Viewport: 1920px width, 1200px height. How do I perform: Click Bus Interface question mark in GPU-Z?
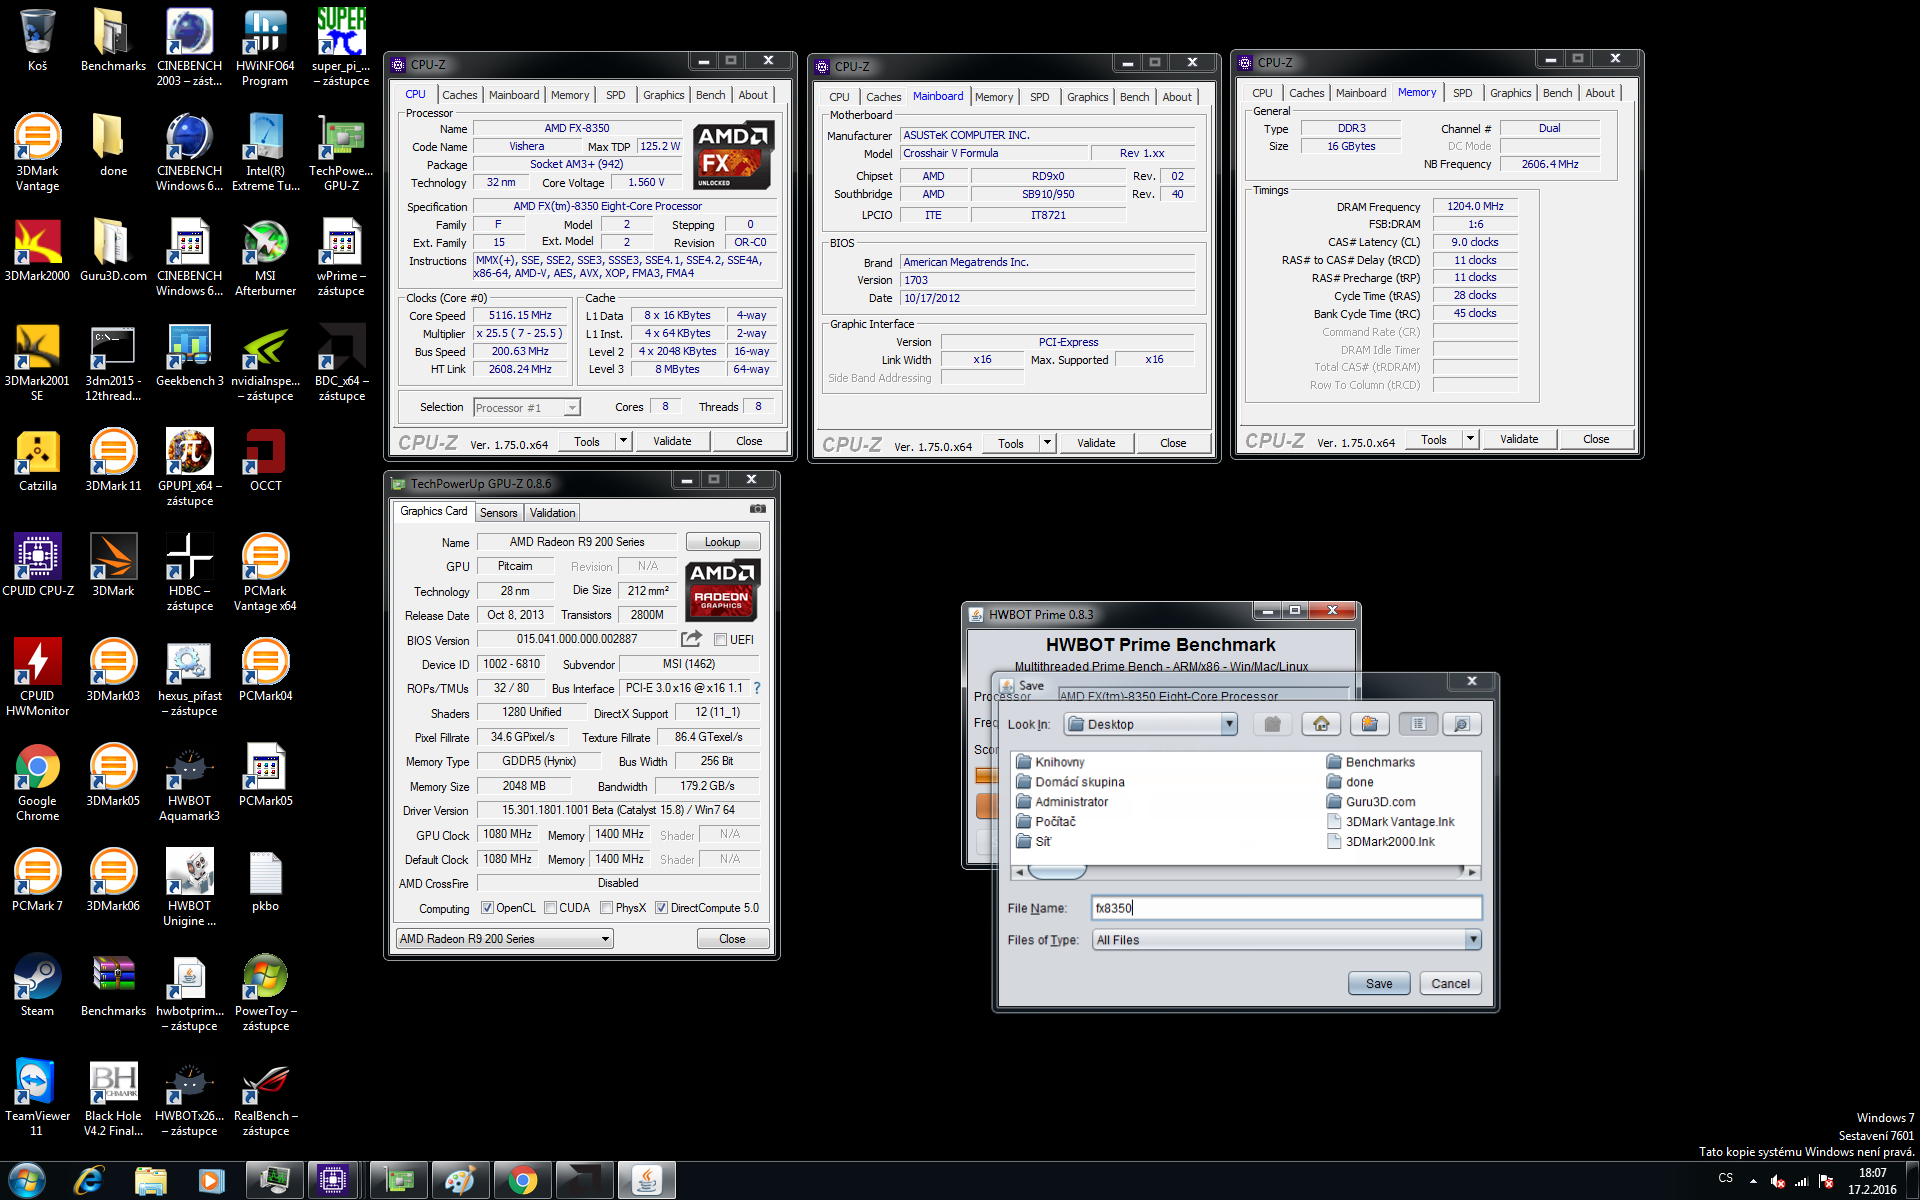[x=757, y=688]
